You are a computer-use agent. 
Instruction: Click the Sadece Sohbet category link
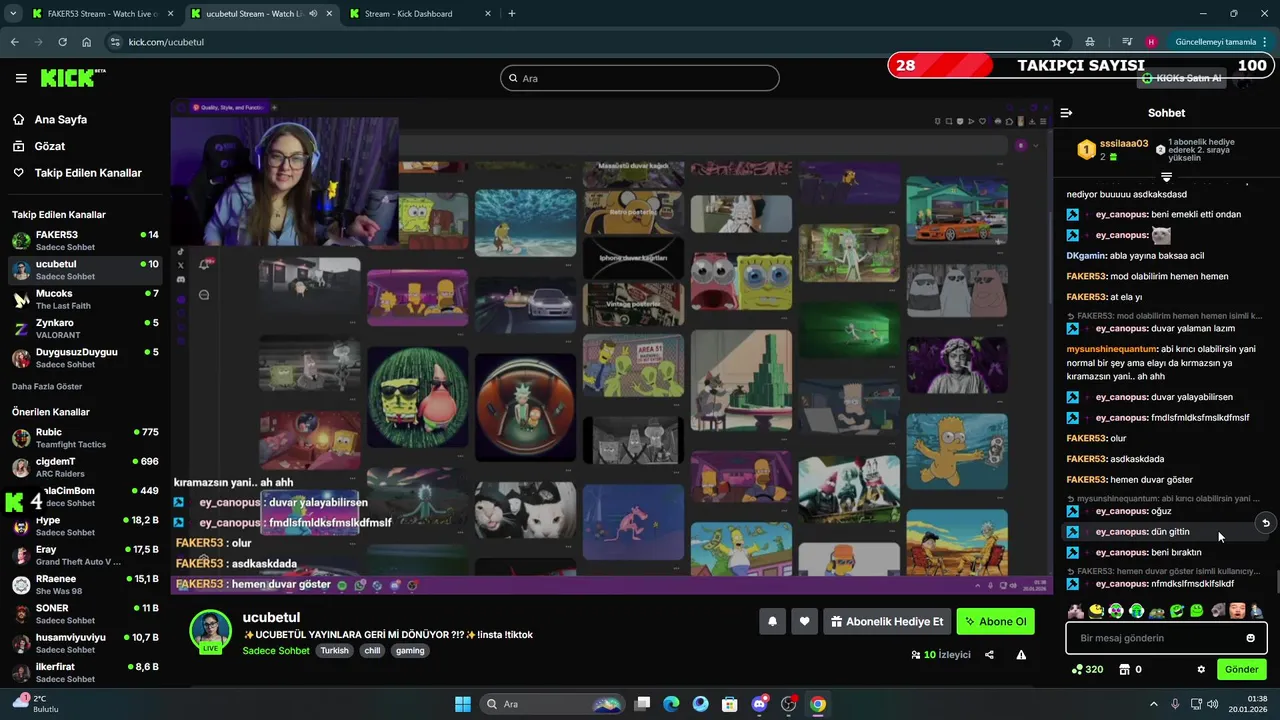click(x=276, y=650)
